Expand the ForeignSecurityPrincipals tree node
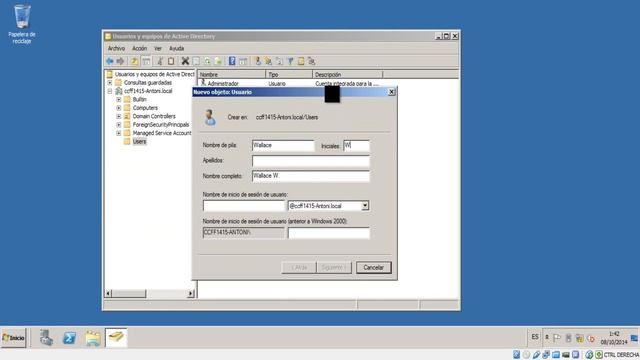The image size is (640, 360). (118, 124)
